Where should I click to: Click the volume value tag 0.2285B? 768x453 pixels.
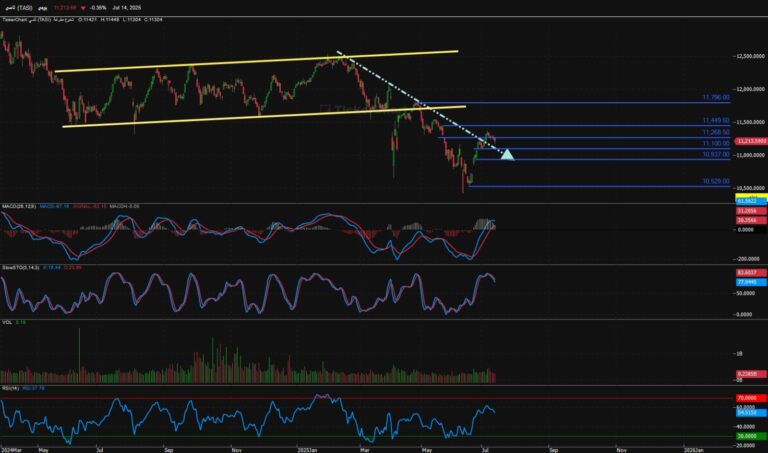751,374
